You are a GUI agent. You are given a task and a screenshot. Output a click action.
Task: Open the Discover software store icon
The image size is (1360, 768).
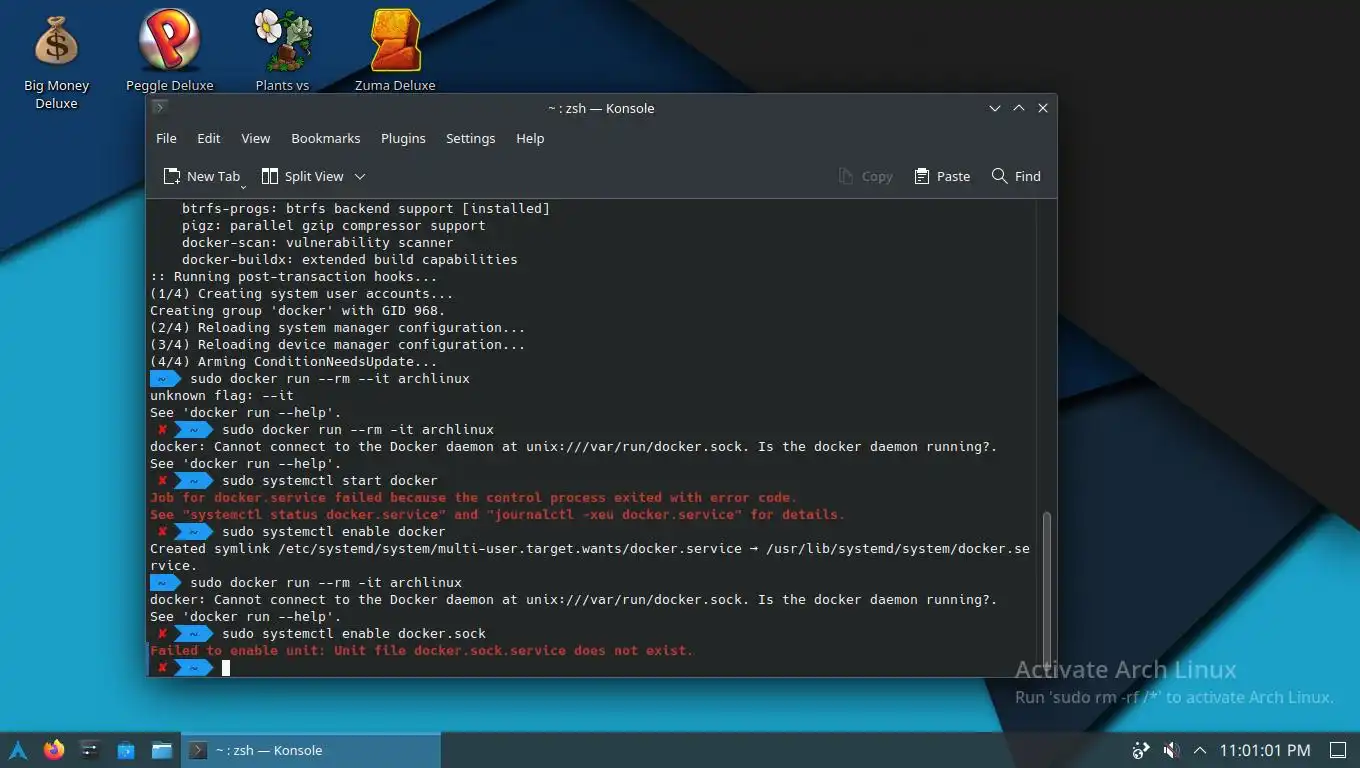coord(126,750)
